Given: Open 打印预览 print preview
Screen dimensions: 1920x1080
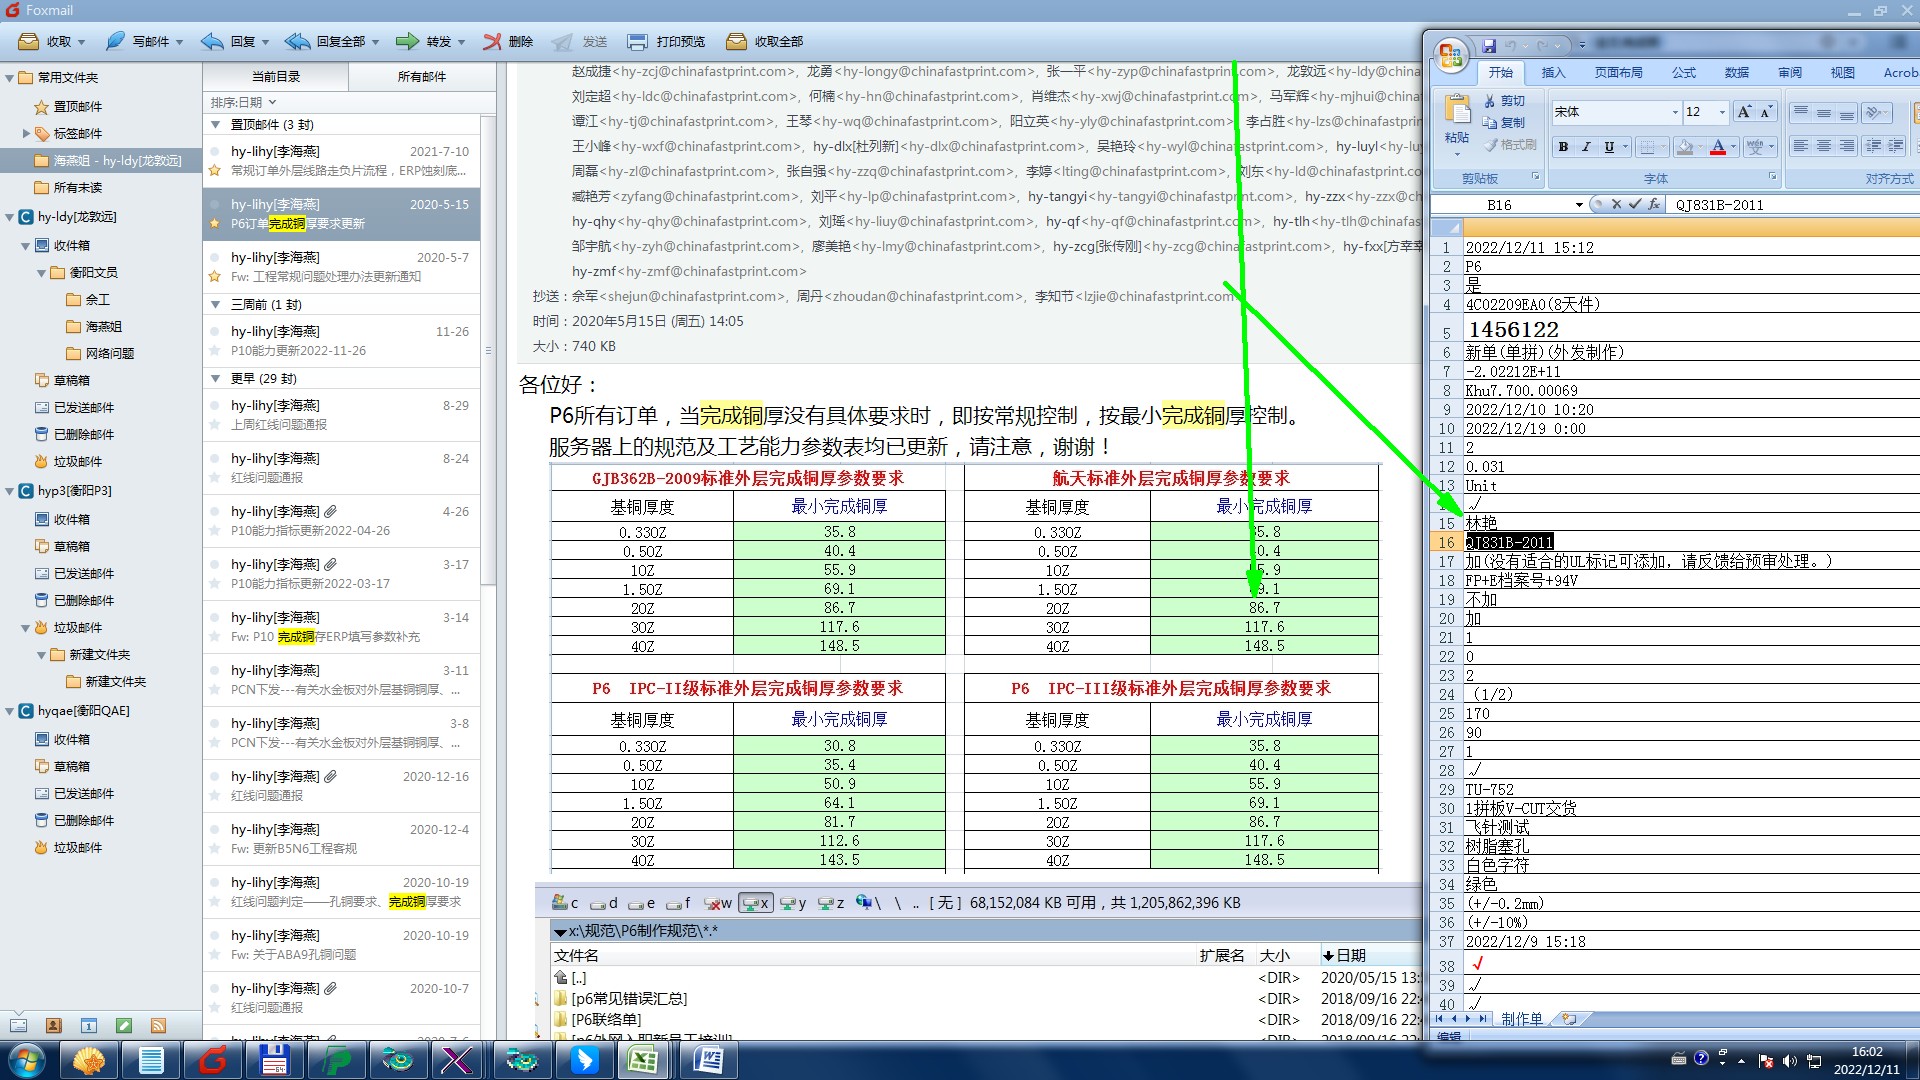Looking at the screenshot, I should tap(666, 41).
